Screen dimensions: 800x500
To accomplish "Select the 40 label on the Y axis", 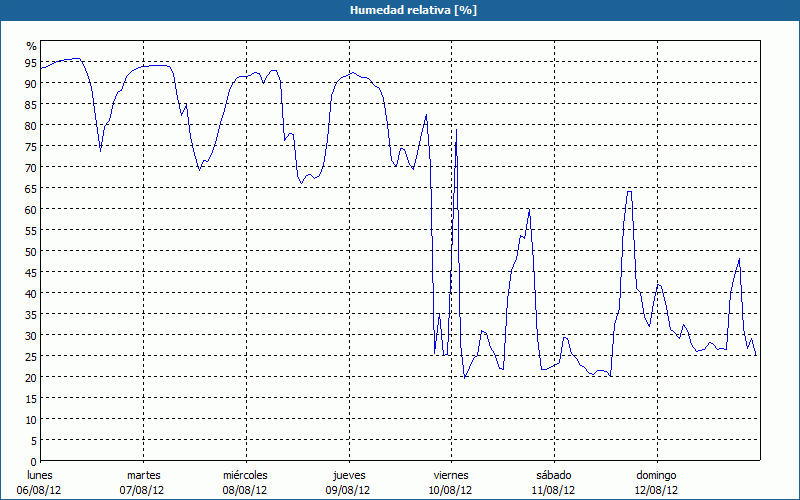I will (x=31, y=293).
